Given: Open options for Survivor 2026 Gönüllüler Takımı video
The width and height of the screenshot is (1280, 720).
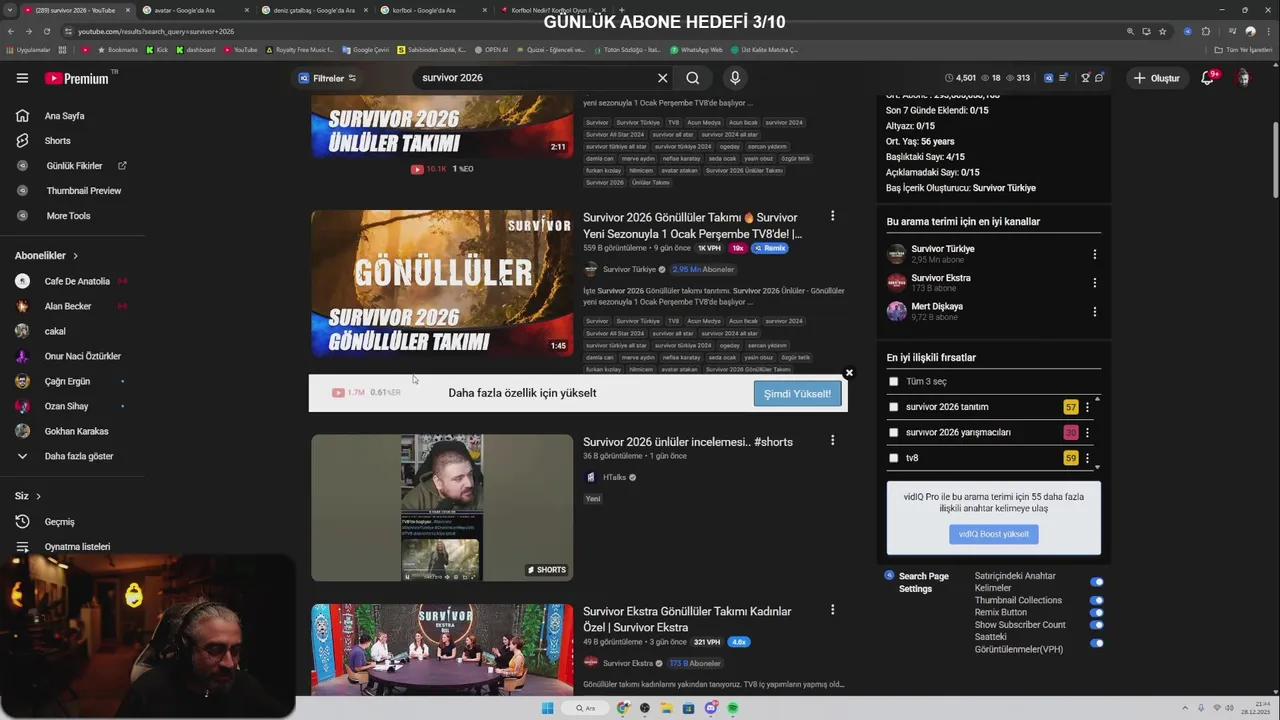Looking at the screenshot, I should click(832, 216).
